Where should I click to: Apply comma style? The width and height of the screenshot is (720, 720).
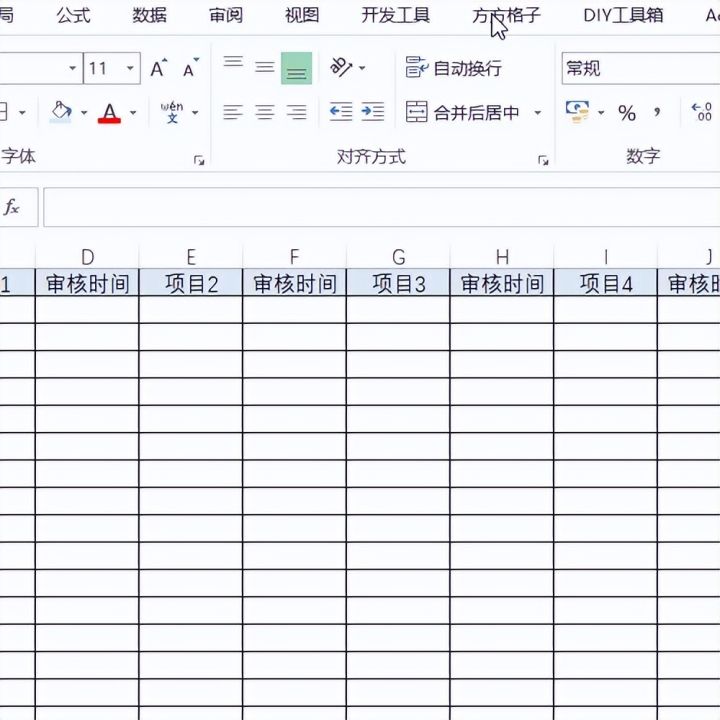tap(657, 112)
